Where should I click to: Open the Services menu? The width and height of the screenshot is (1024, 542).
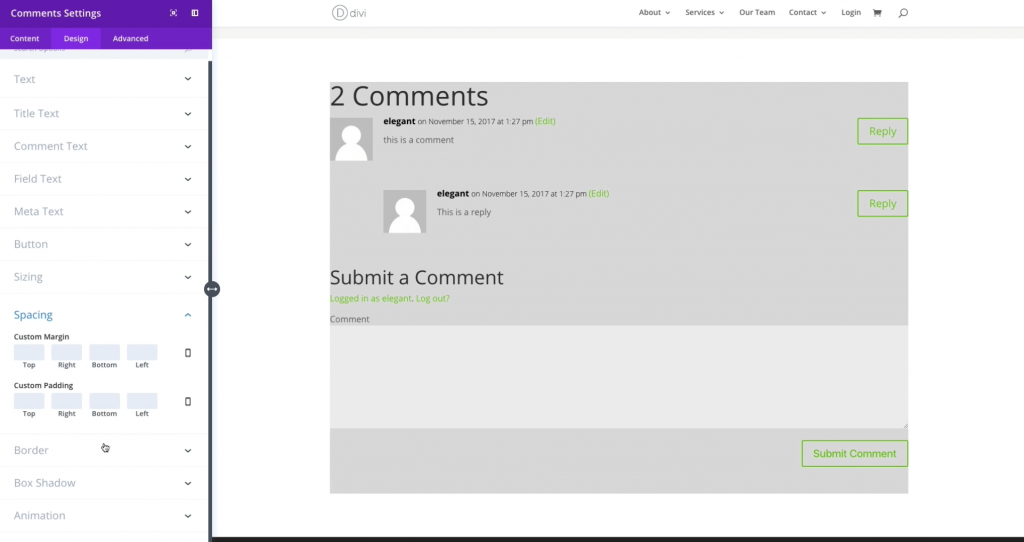tap(705, 12)
